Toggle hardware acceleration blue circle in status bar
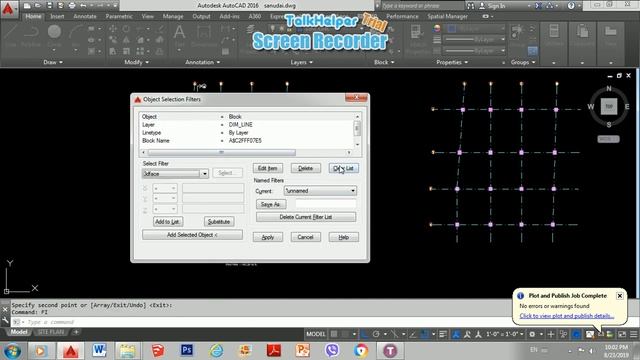The height and width of the screenshot is (360, 640). pos(576,334)
